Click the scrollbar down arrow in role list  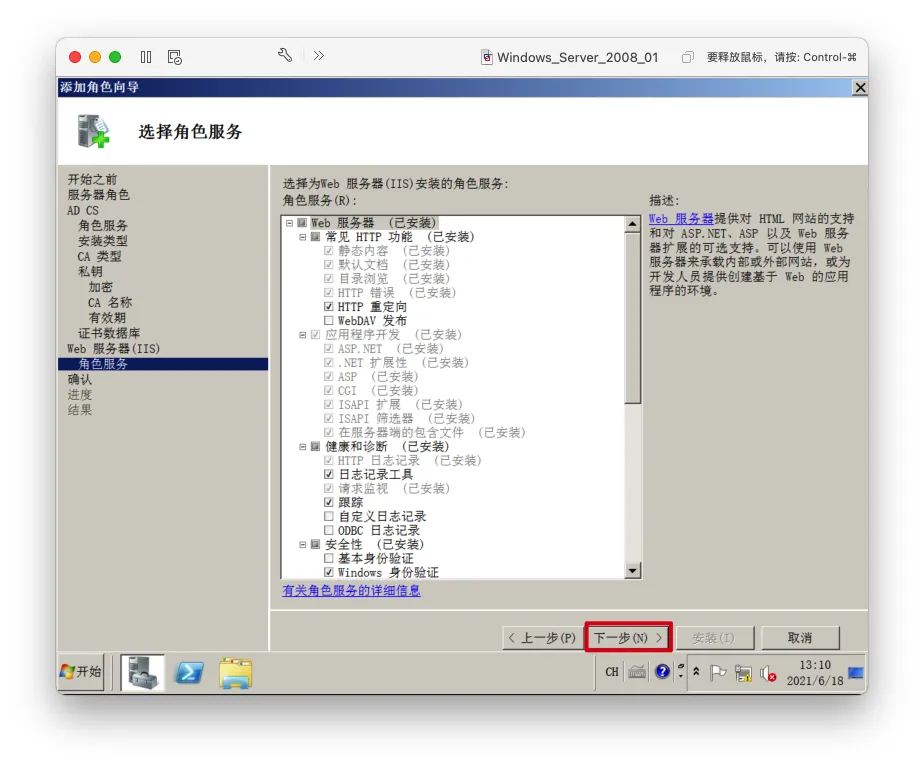click(632, 570)
